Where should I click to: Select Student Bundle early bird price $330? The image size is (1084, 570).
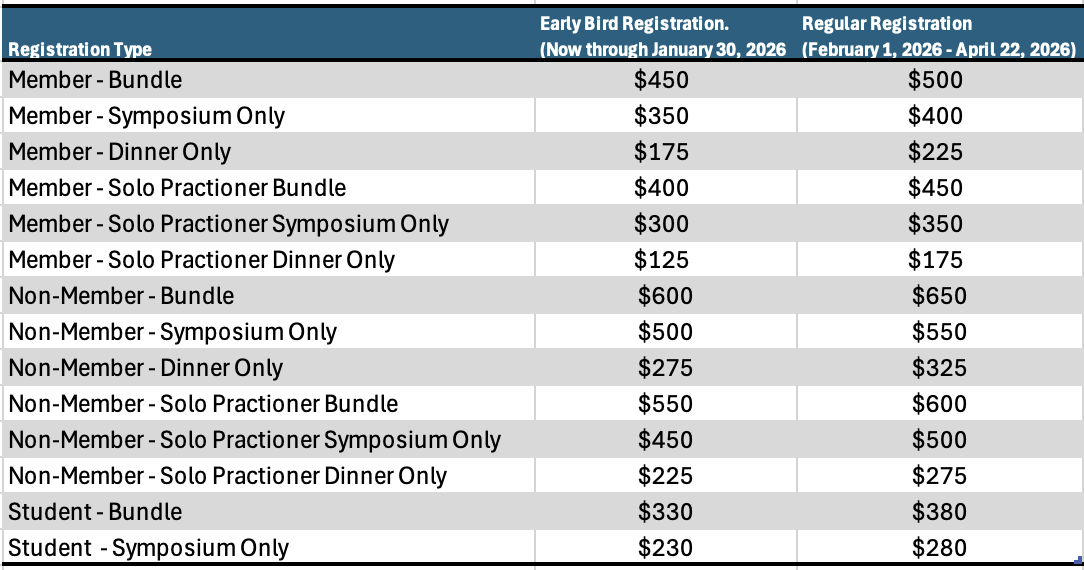click(665, 512)
